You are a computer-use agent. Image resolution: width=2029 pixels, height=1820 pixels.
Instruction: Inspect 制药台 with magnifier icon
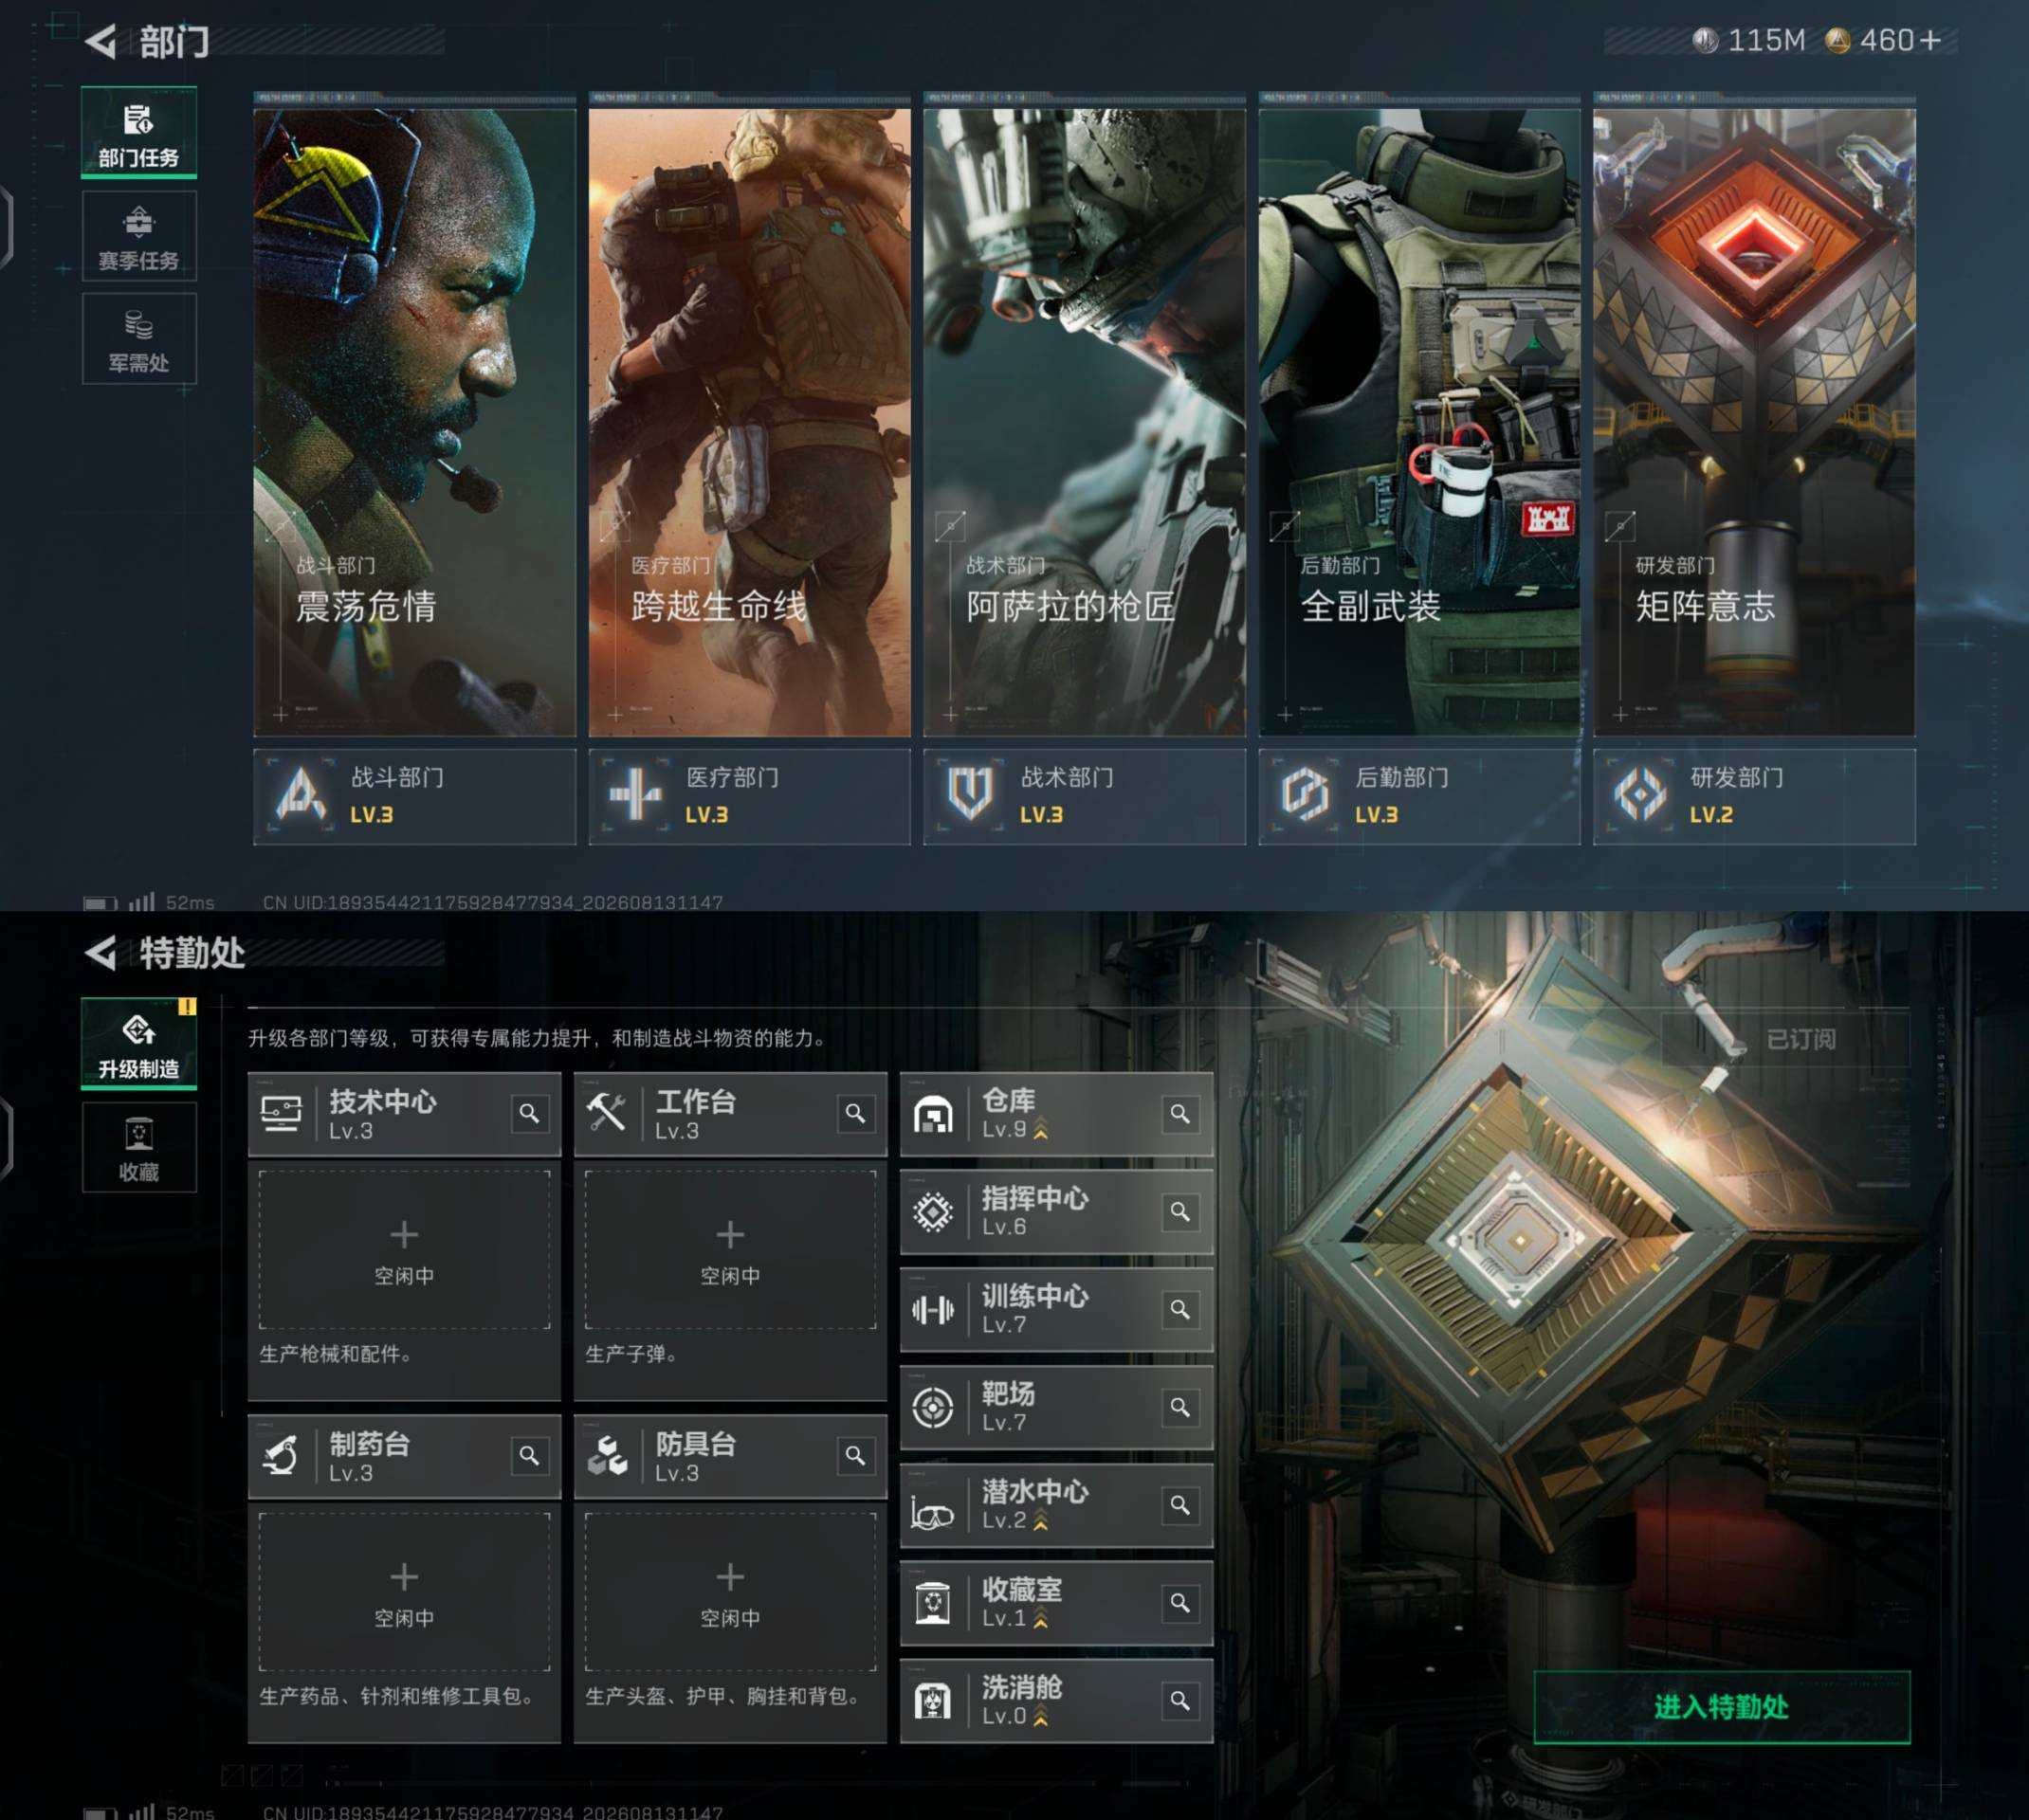[x=529, y=1455]
